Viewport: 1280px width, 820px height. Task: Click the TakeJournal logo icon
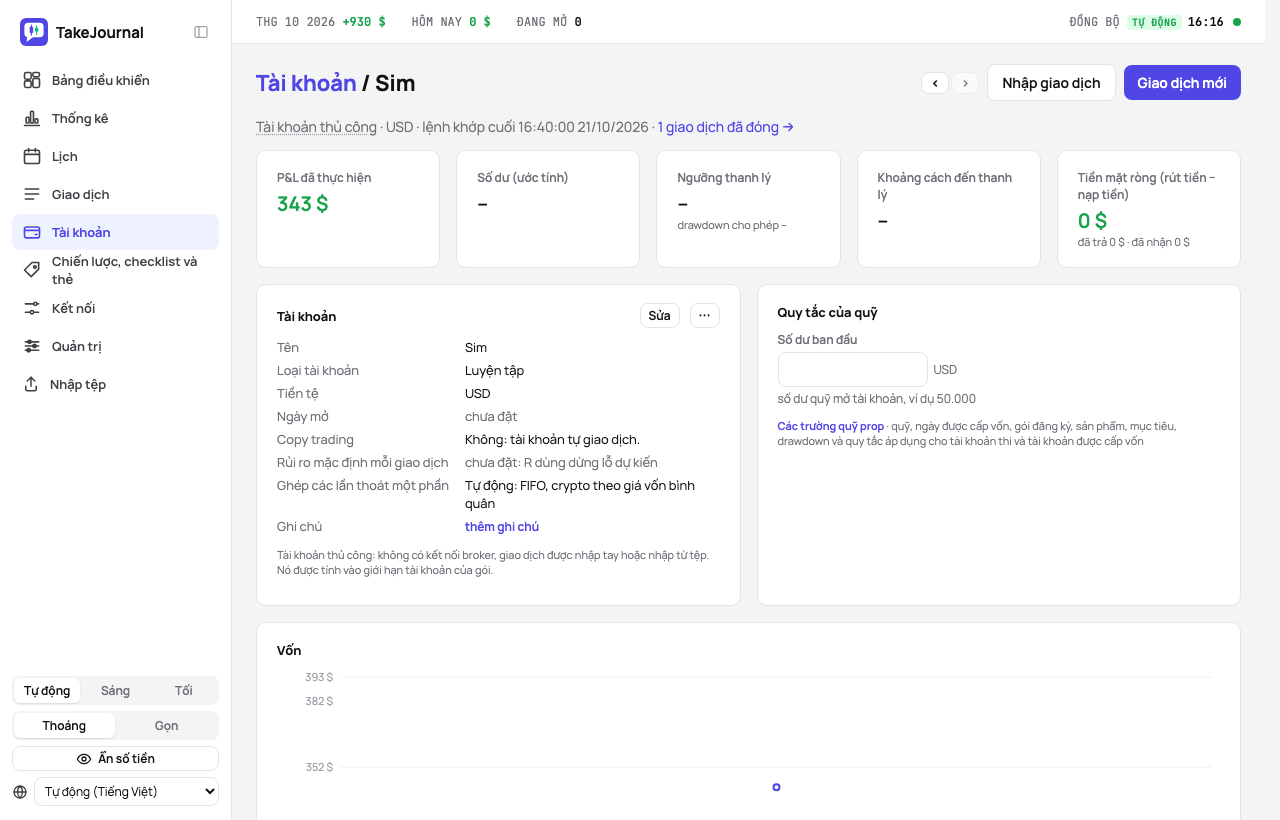click(34, 32)
